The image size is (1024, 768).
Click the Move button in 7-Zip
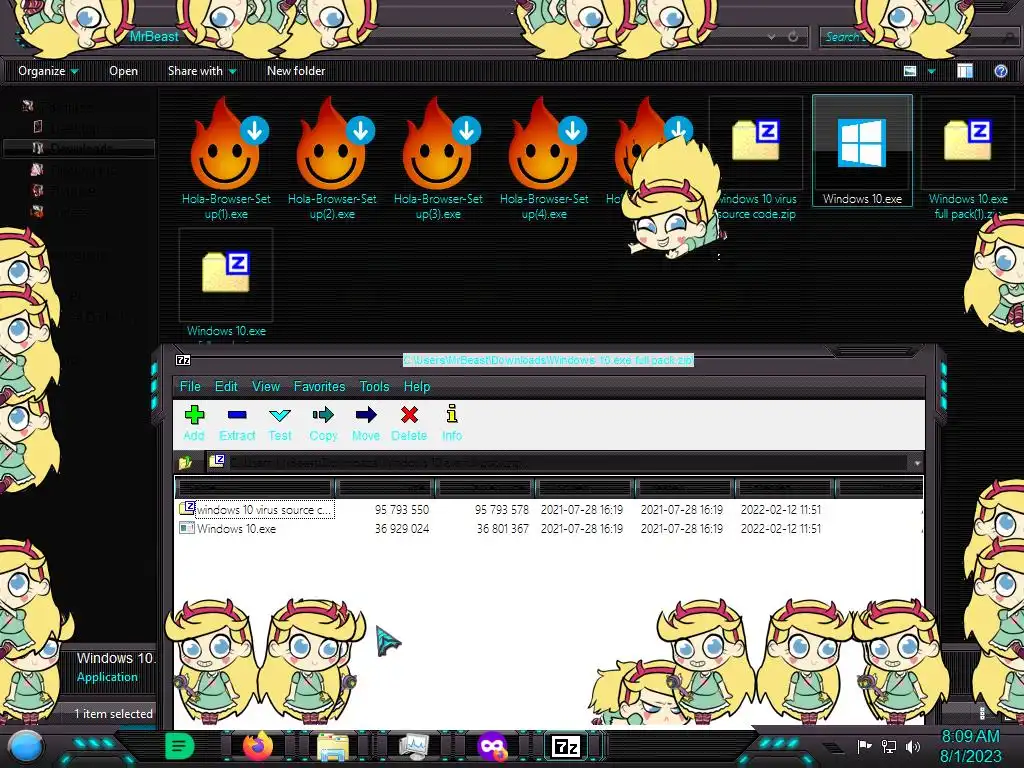coord(366,423)
